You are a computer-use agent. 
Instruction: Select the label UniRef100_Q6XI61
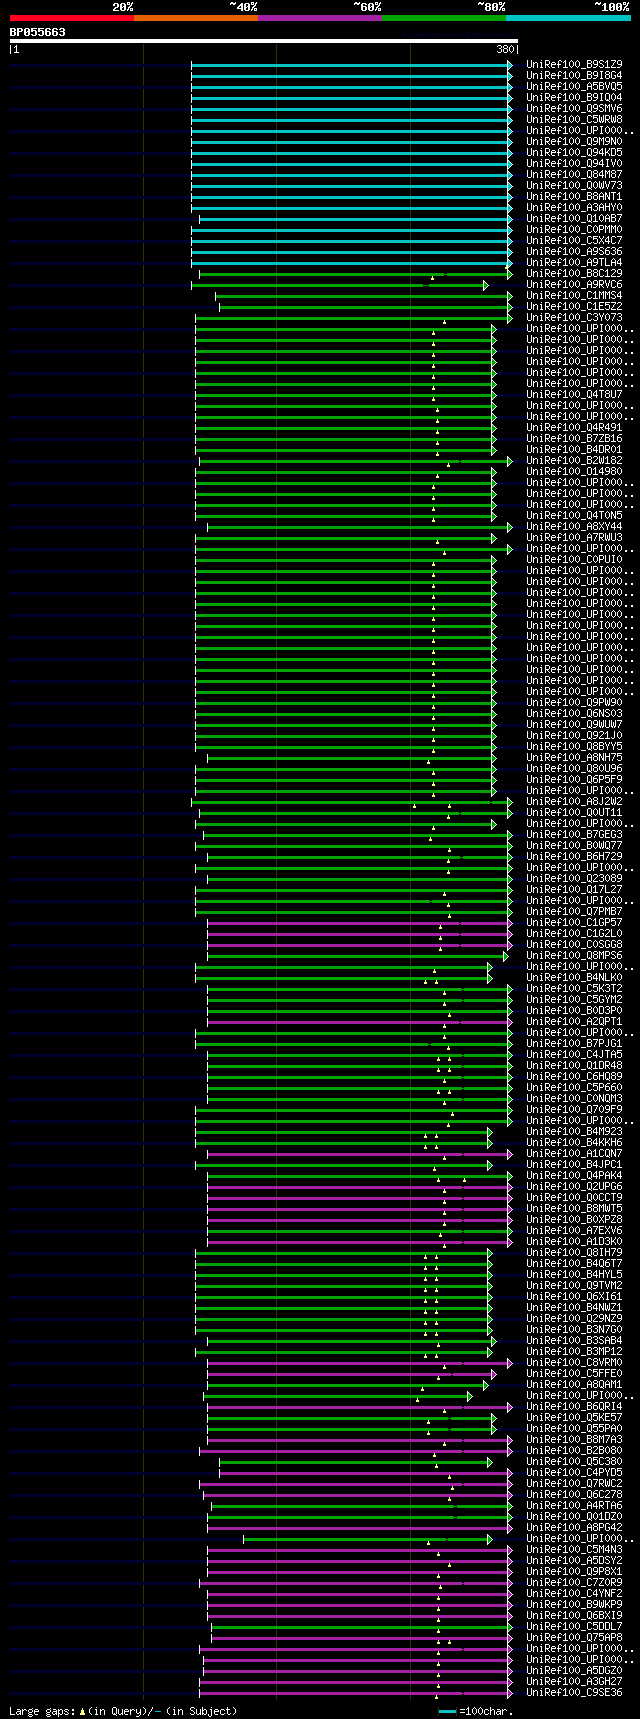574,1296
